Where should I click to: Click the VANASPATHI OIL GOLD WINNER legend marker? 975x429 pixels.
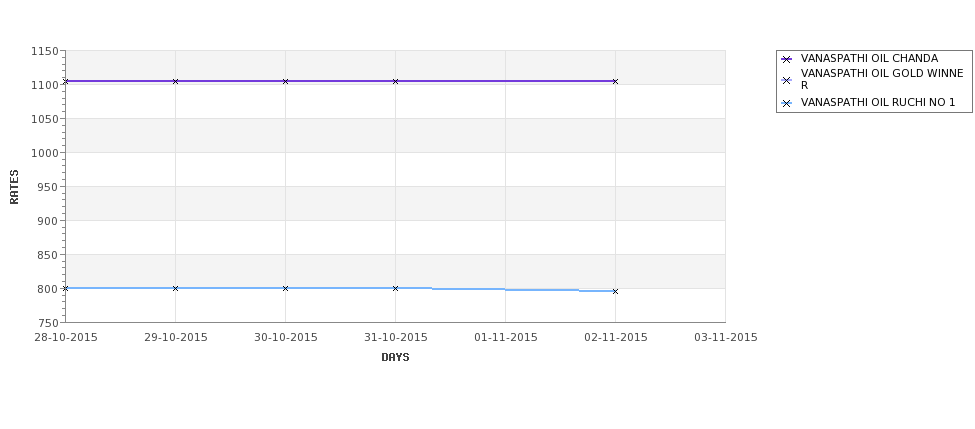(786, 80)
